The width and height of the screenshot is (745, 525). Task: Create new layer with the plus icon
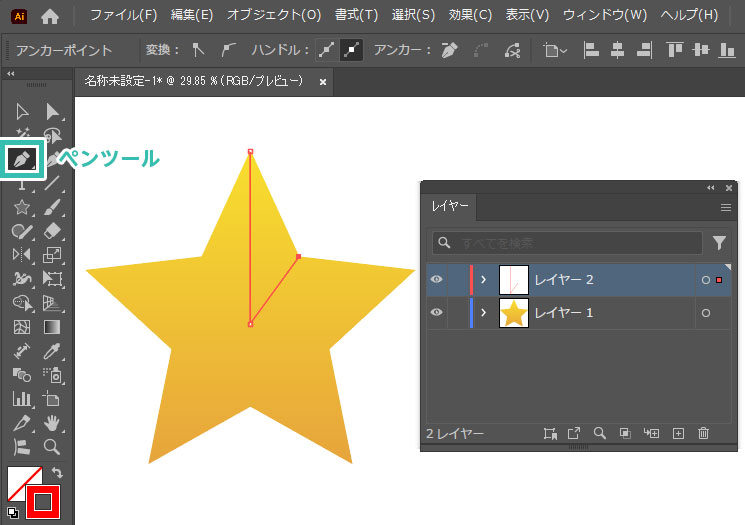coord(677,433)
